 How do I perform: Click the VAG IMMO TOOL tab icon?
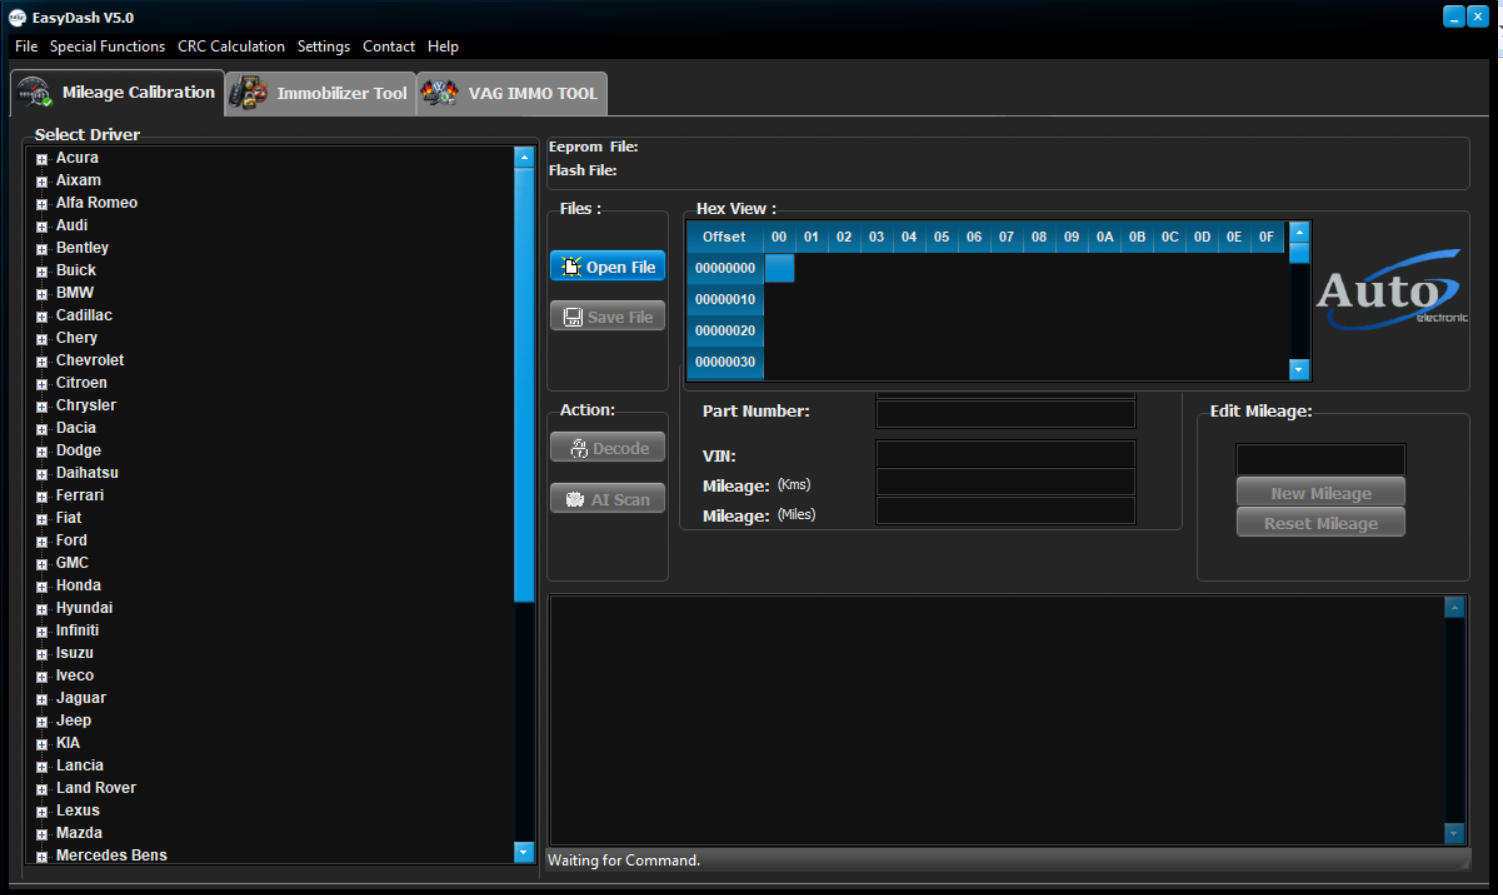[439, 93]
